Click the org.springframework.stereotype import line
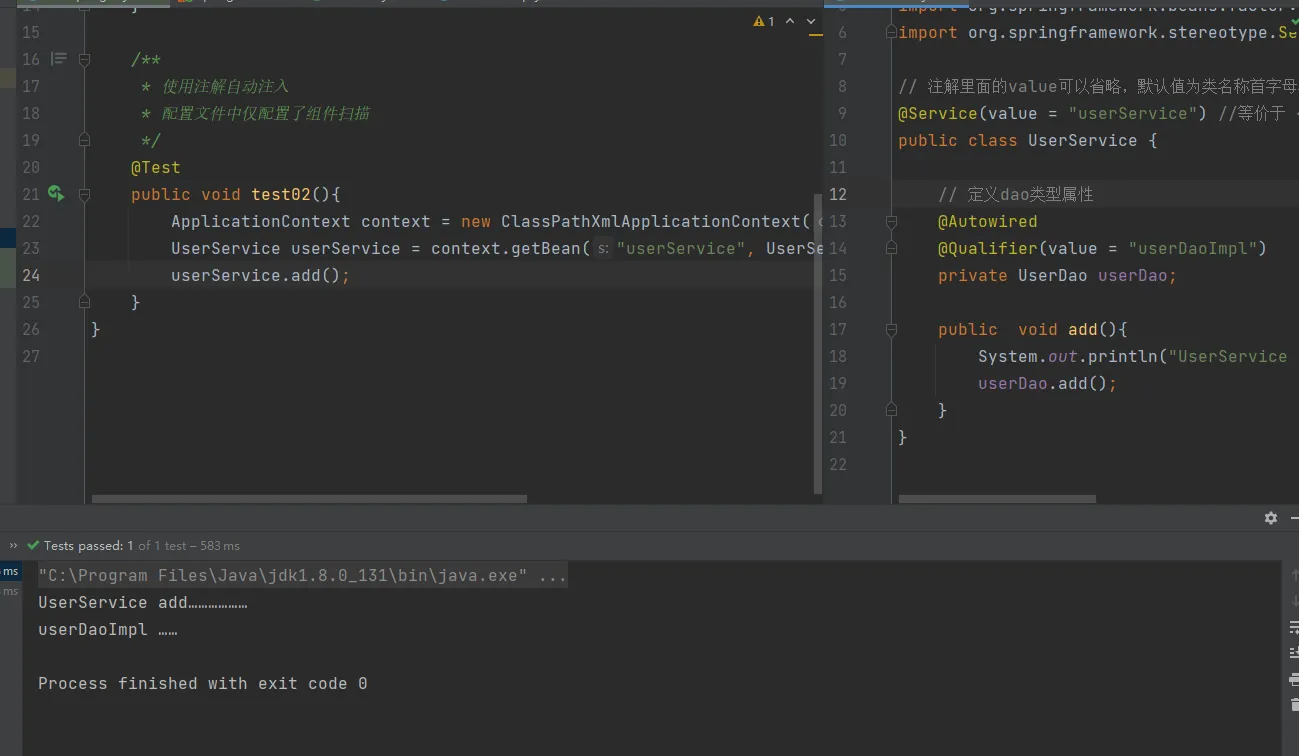This screenshot has width=1299, height=756. pos(1098,32)
